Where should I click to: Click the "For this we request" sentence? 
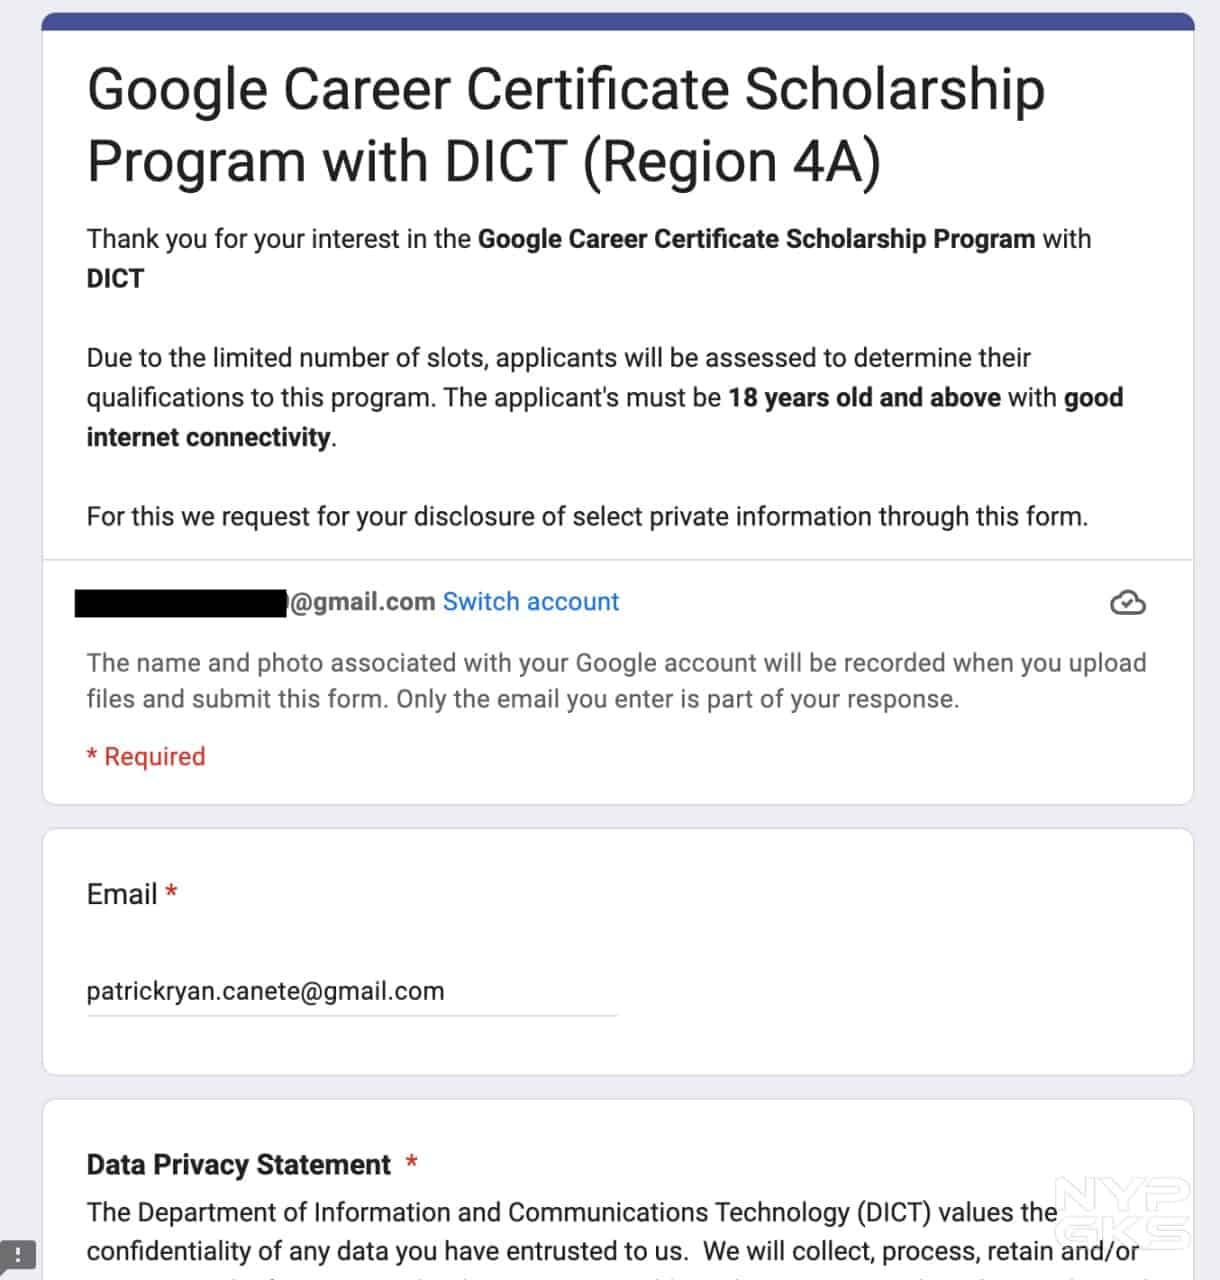click(587, 517)
